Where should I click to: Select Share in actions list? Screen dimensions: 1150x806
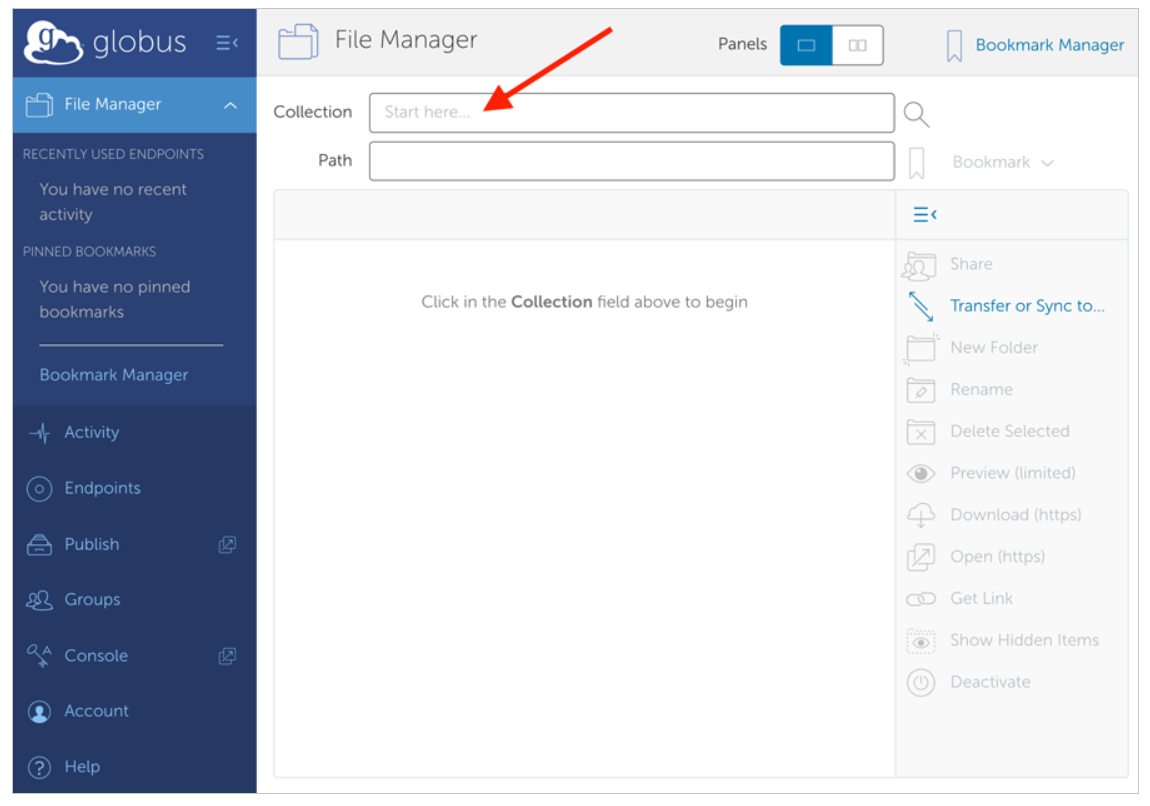(971, 264)
